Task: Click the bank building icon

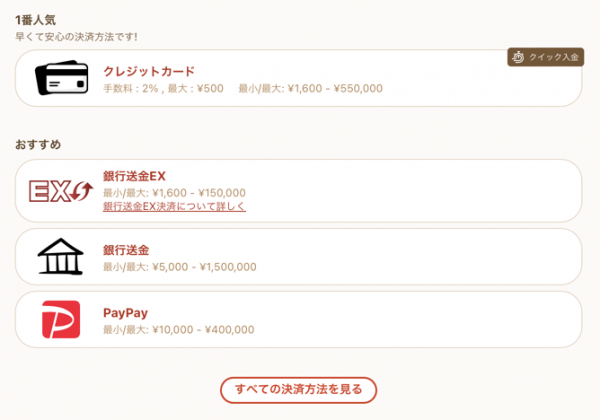Action: 60,256
